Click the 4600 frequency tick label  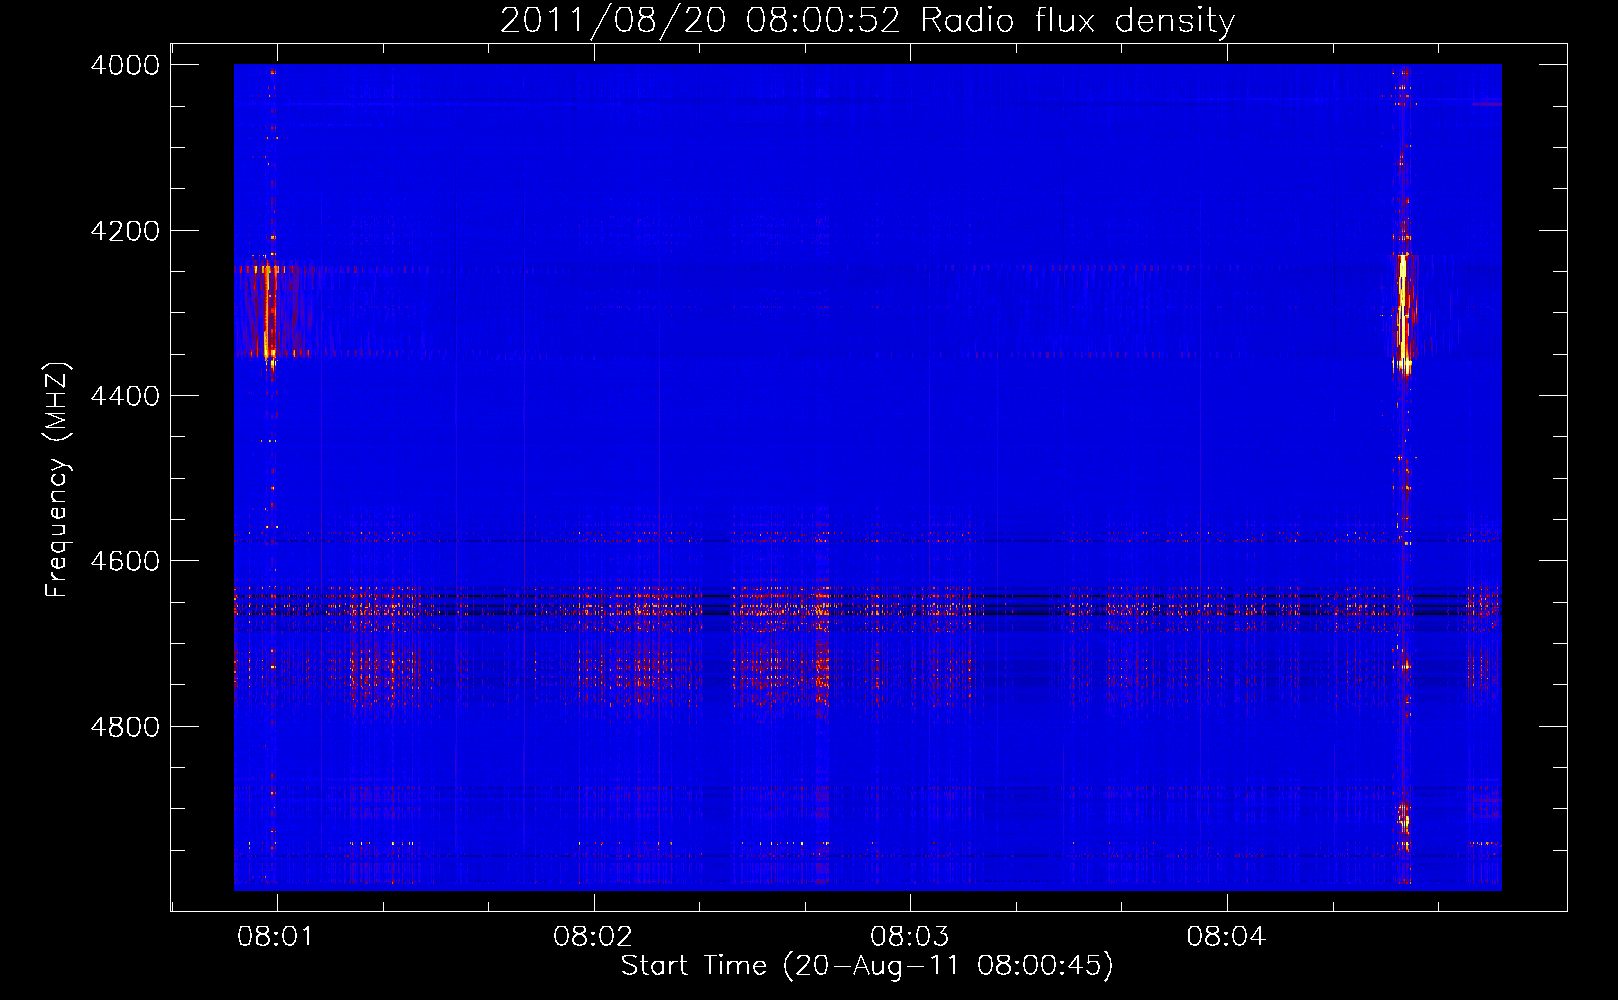click(x=125, y=561)
